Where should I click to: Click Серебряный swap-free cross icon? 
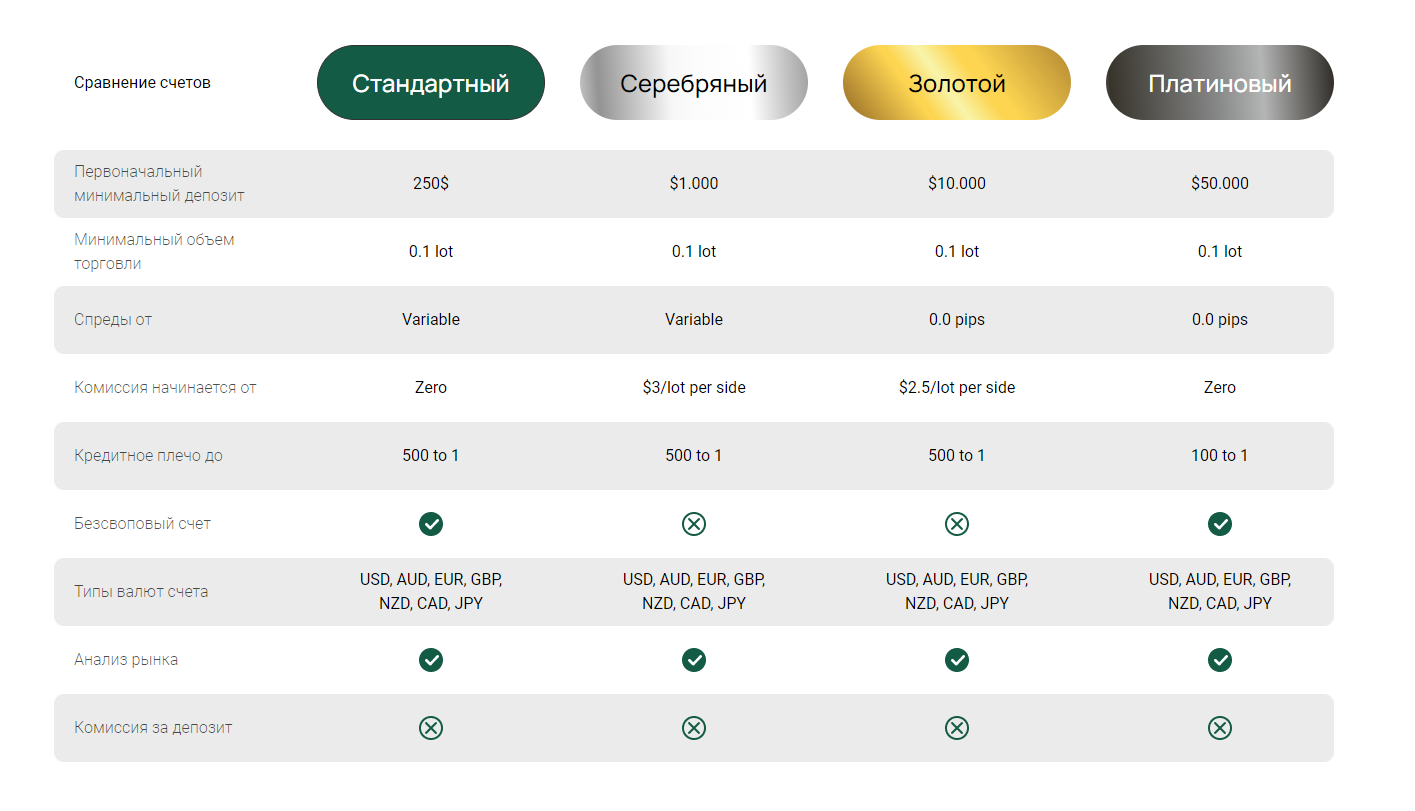[694, 524]
